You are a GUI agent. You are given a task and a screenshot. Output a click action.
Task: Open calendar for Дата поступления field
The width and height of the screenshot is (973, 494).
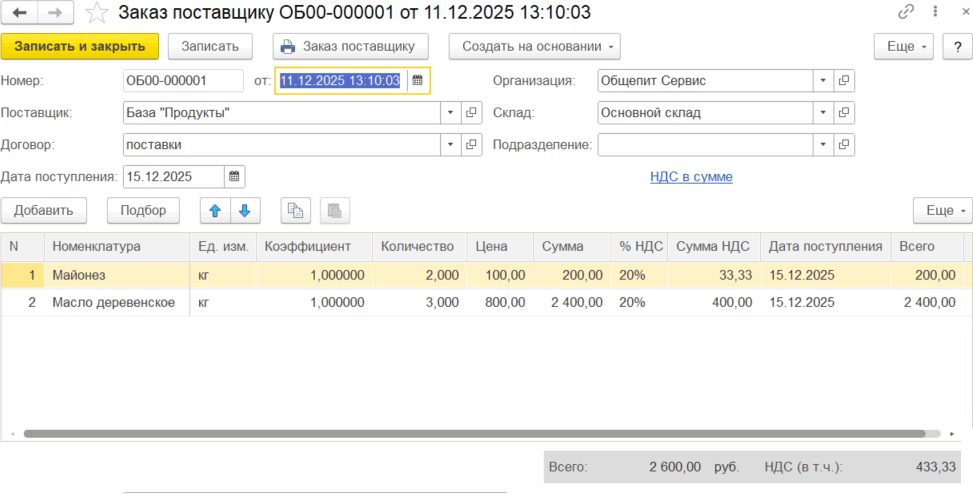tap(233, 177)
